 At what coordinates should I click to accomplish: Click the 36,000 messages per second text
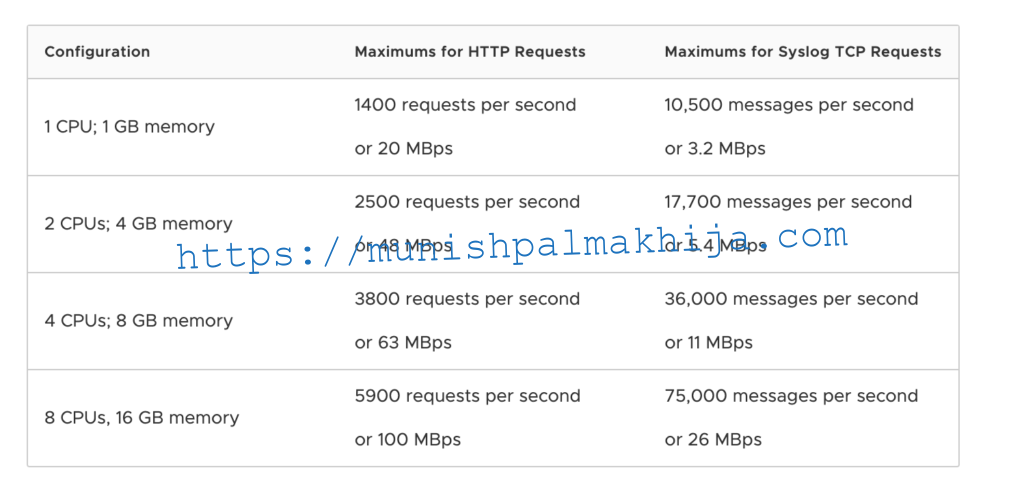(792, 299)
